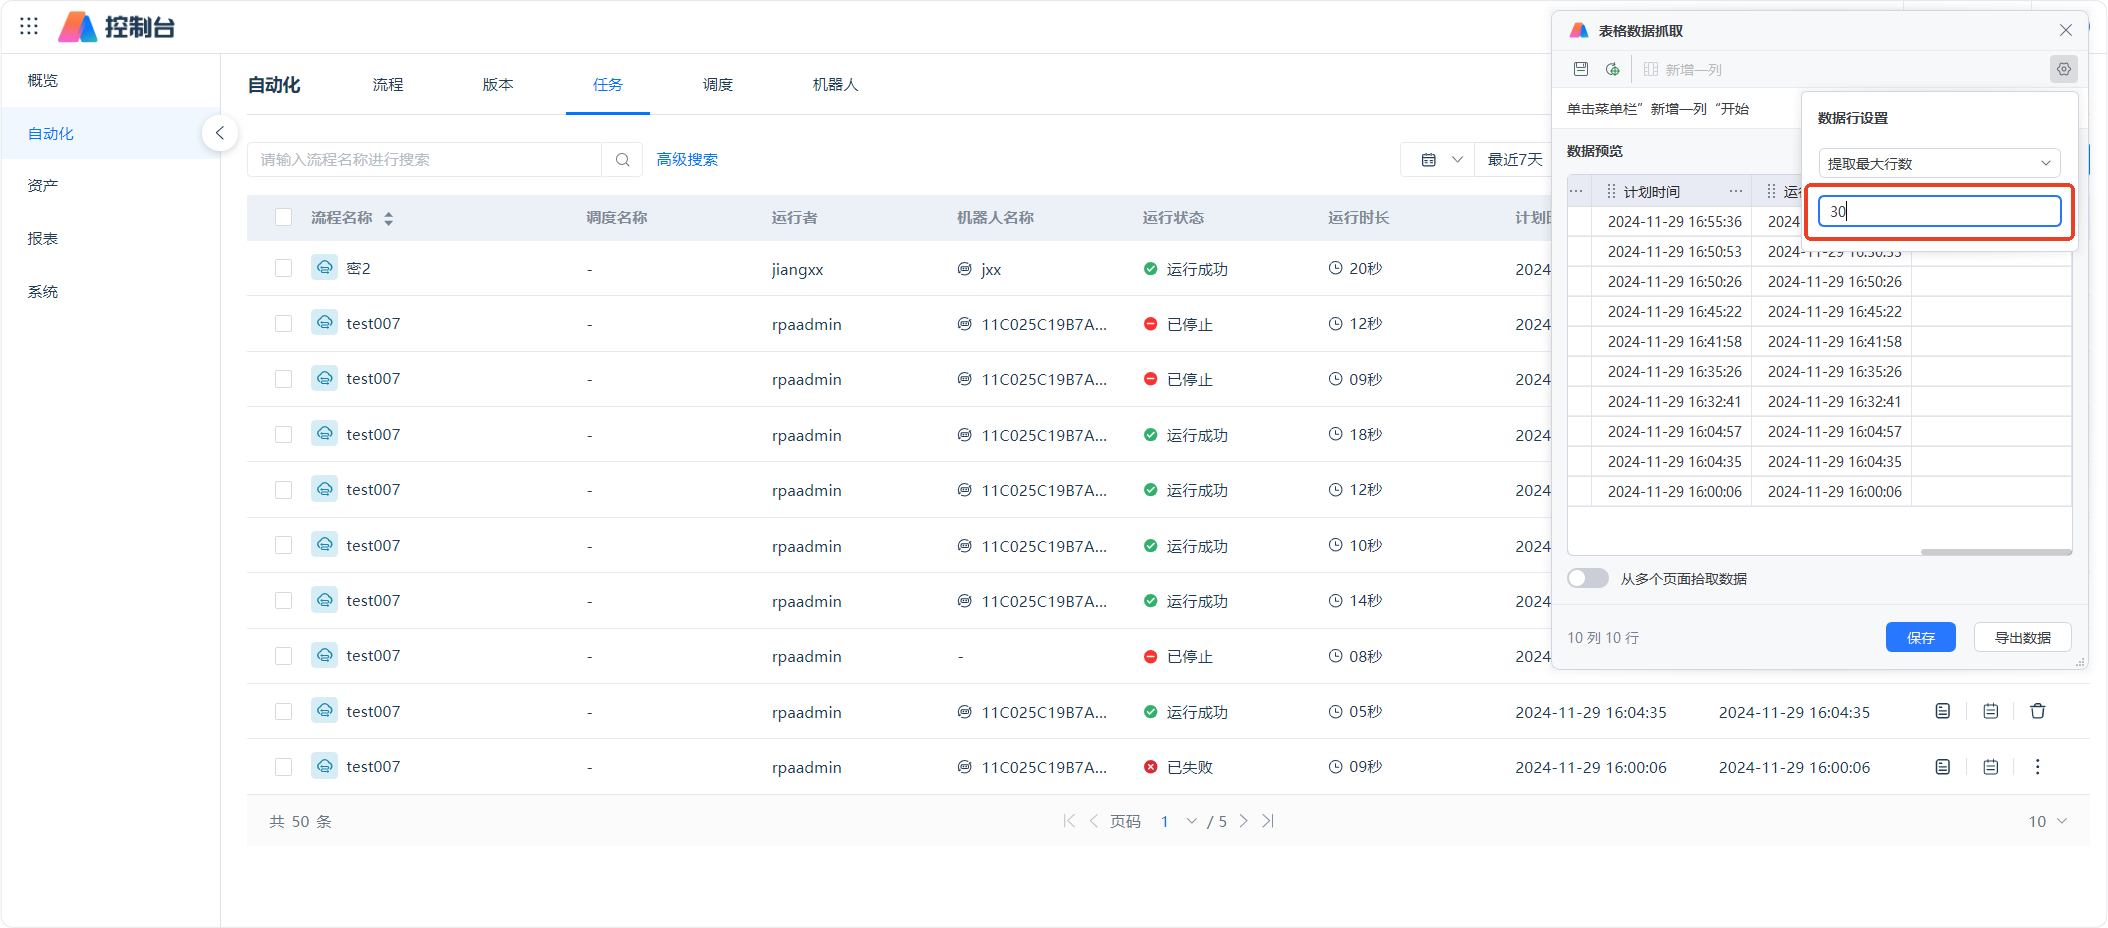Open 报表 in the sidebar
This screenshot has height=928, width=2108.
click(43, 238)
